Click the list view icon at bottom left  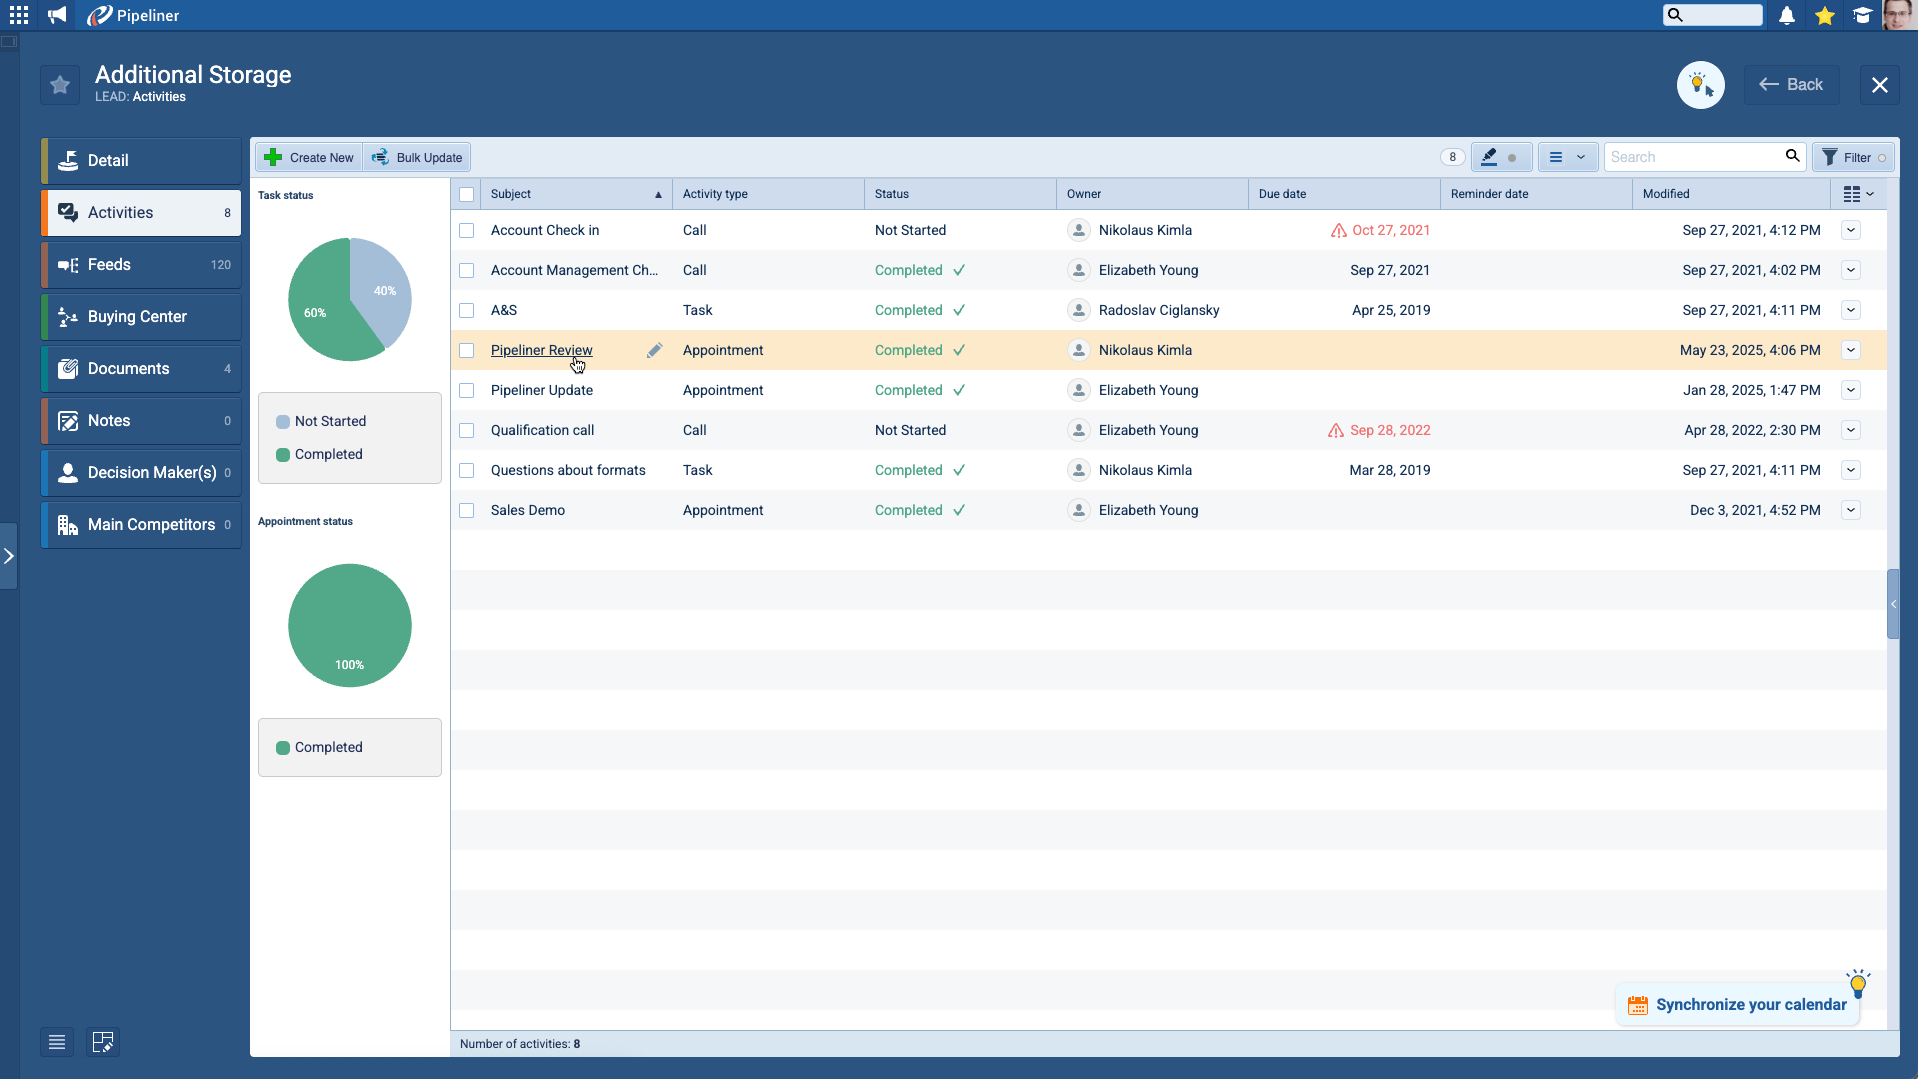pyautogui.click(x=57, y=1042)
